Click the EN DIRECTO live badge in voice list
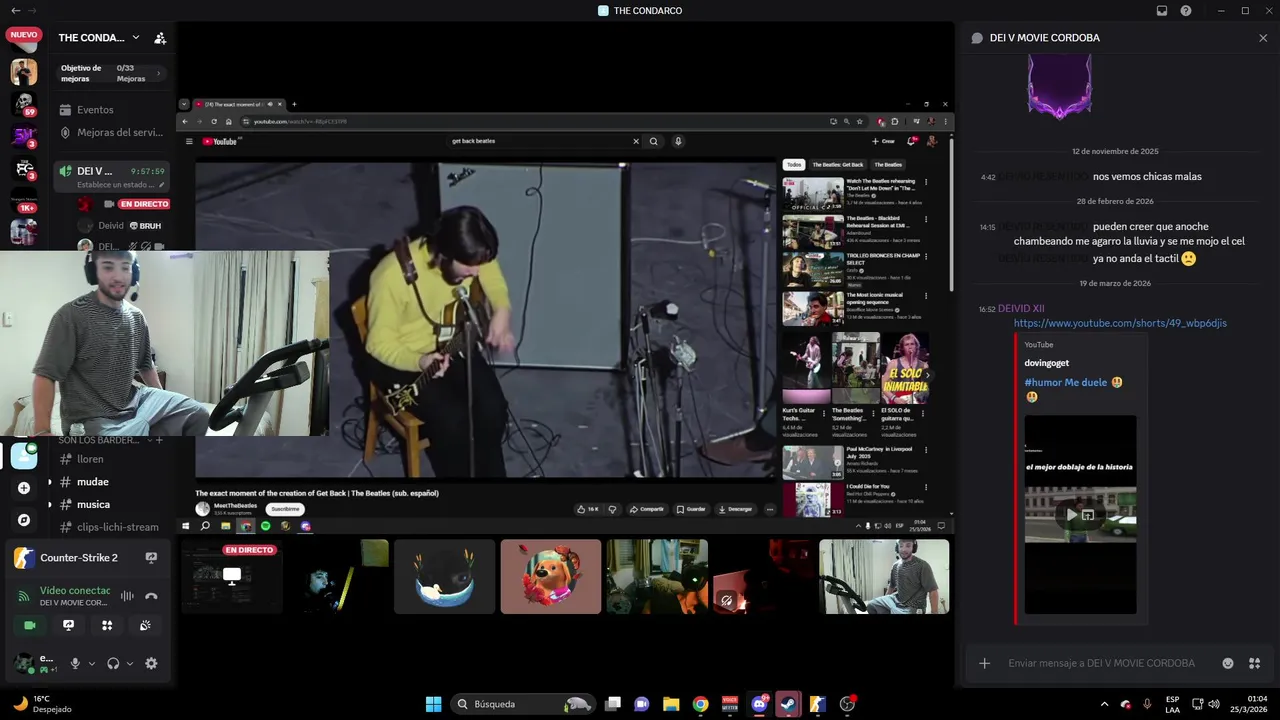The height and width of the screenshot is (720, 1280). coord(144,204)
